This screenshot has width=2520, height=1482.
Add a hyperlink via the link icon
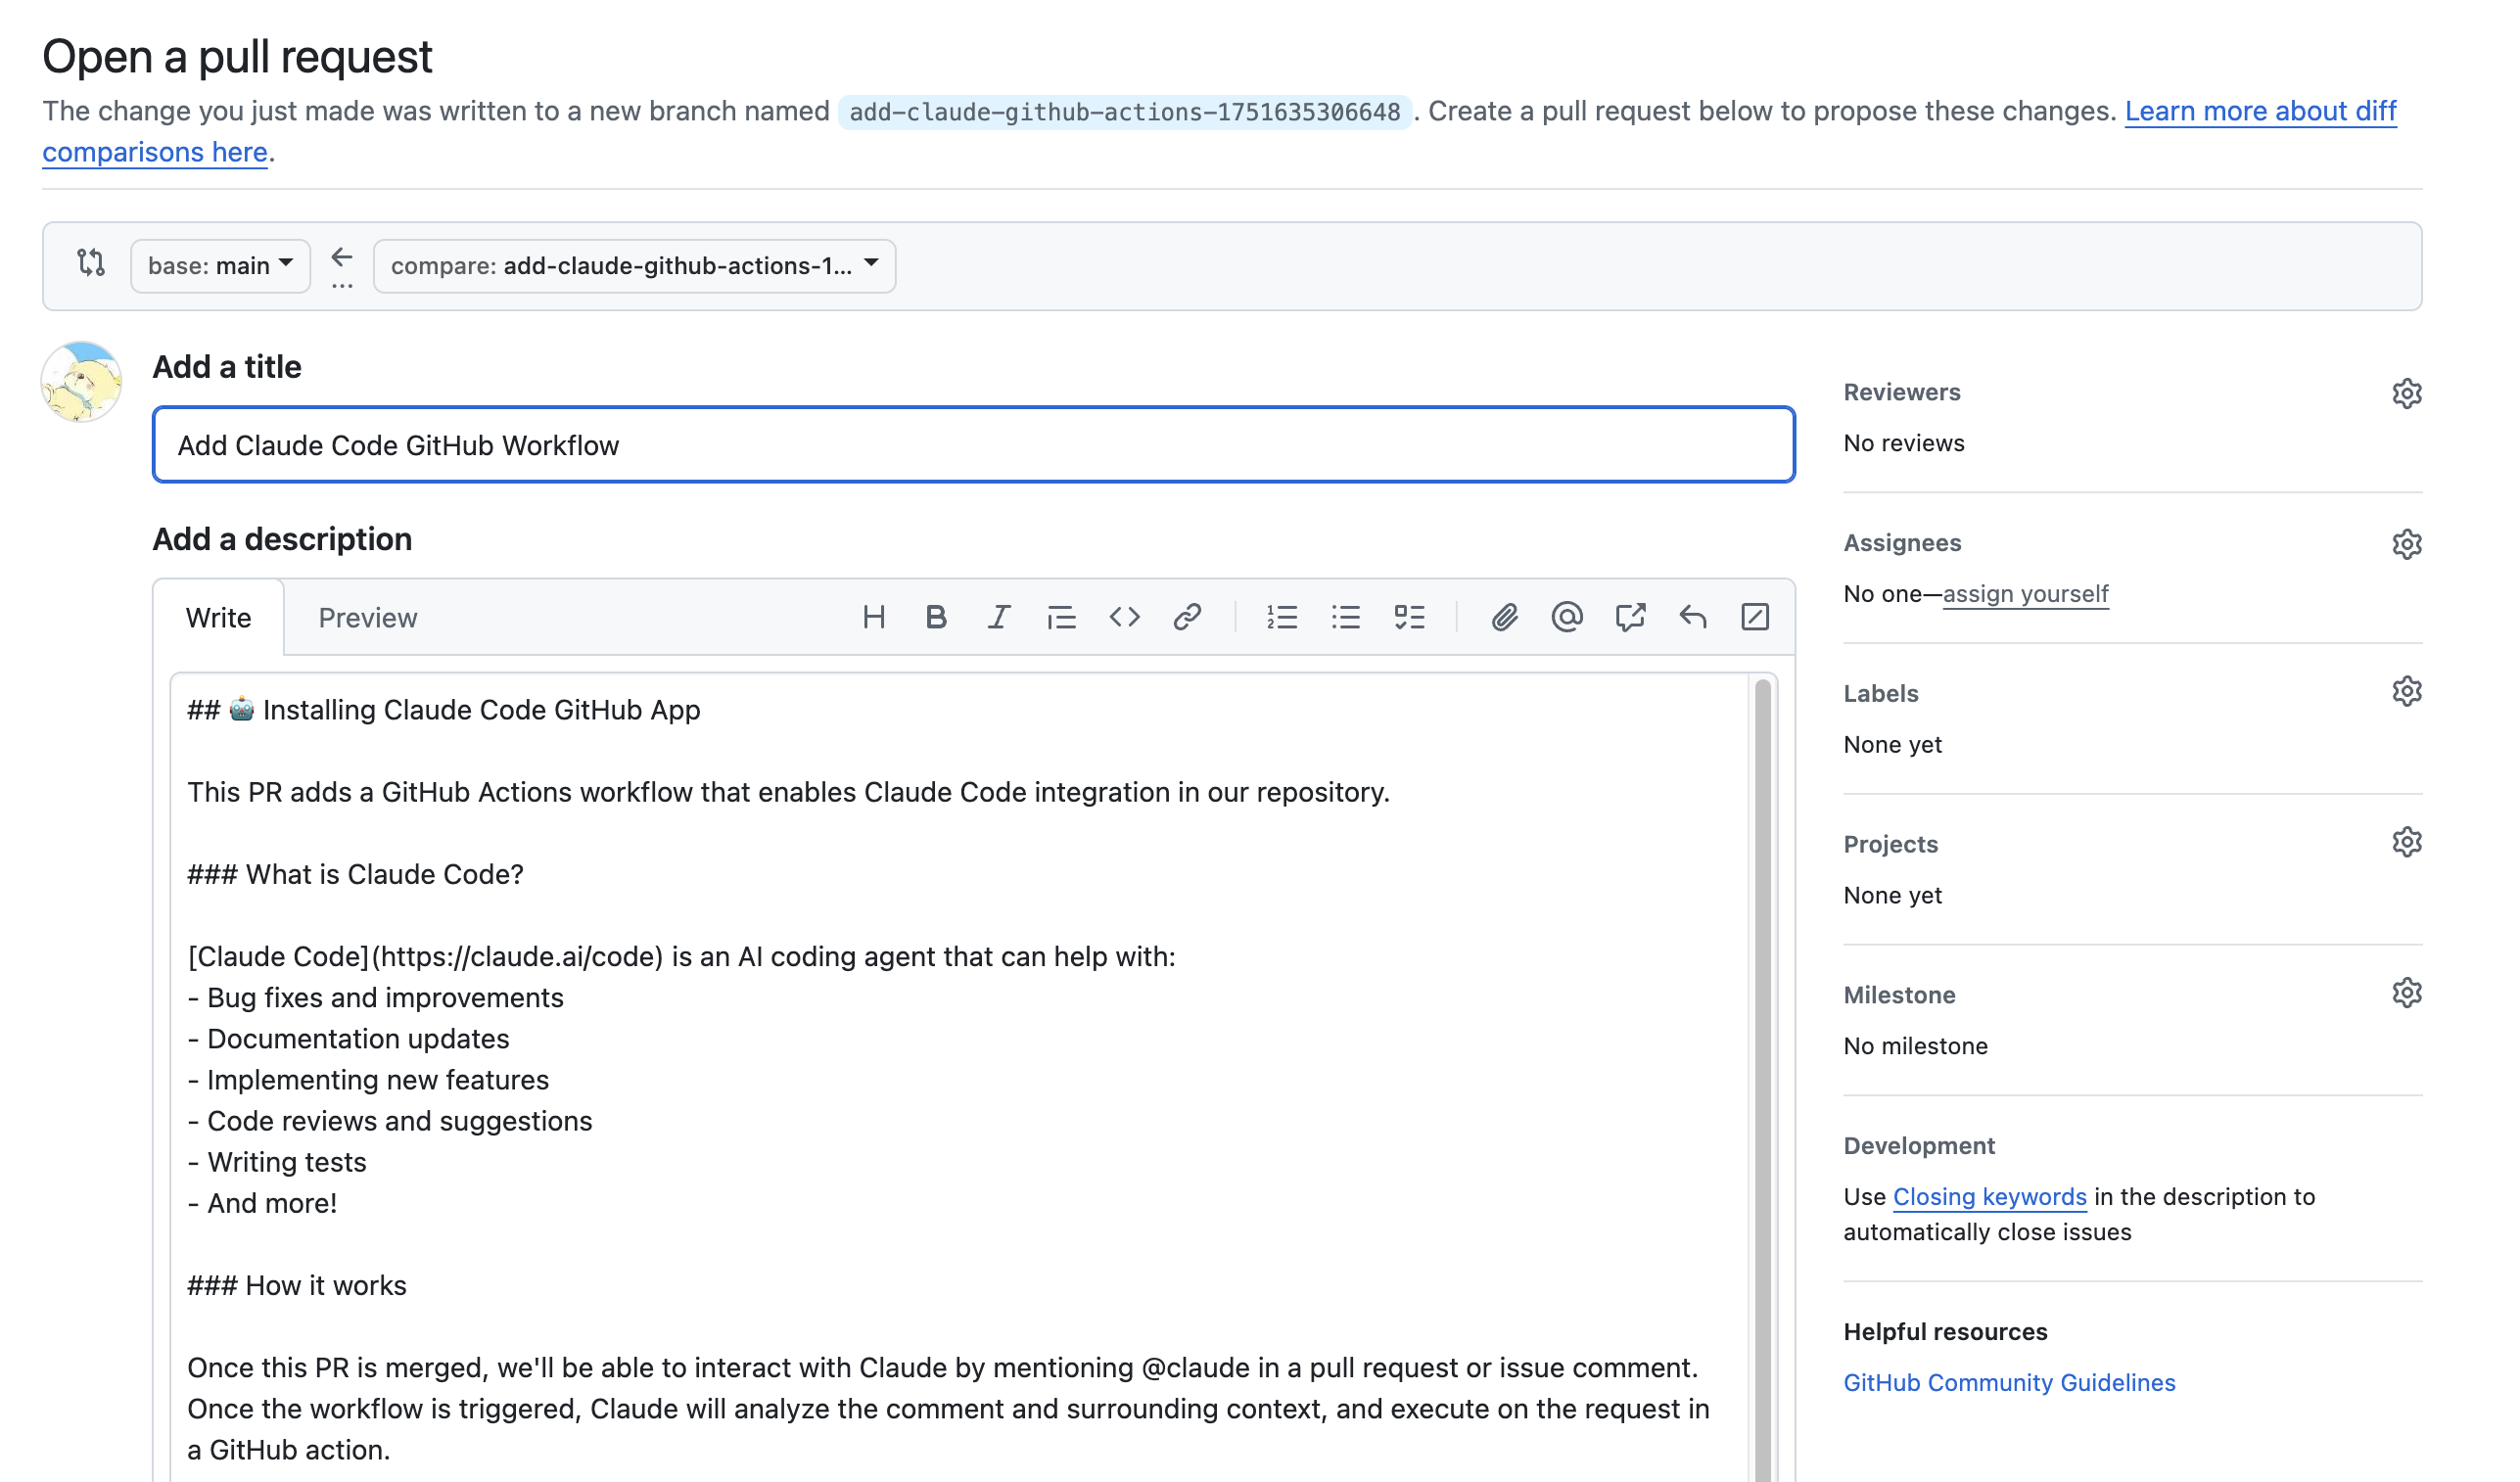point(1187,617)
